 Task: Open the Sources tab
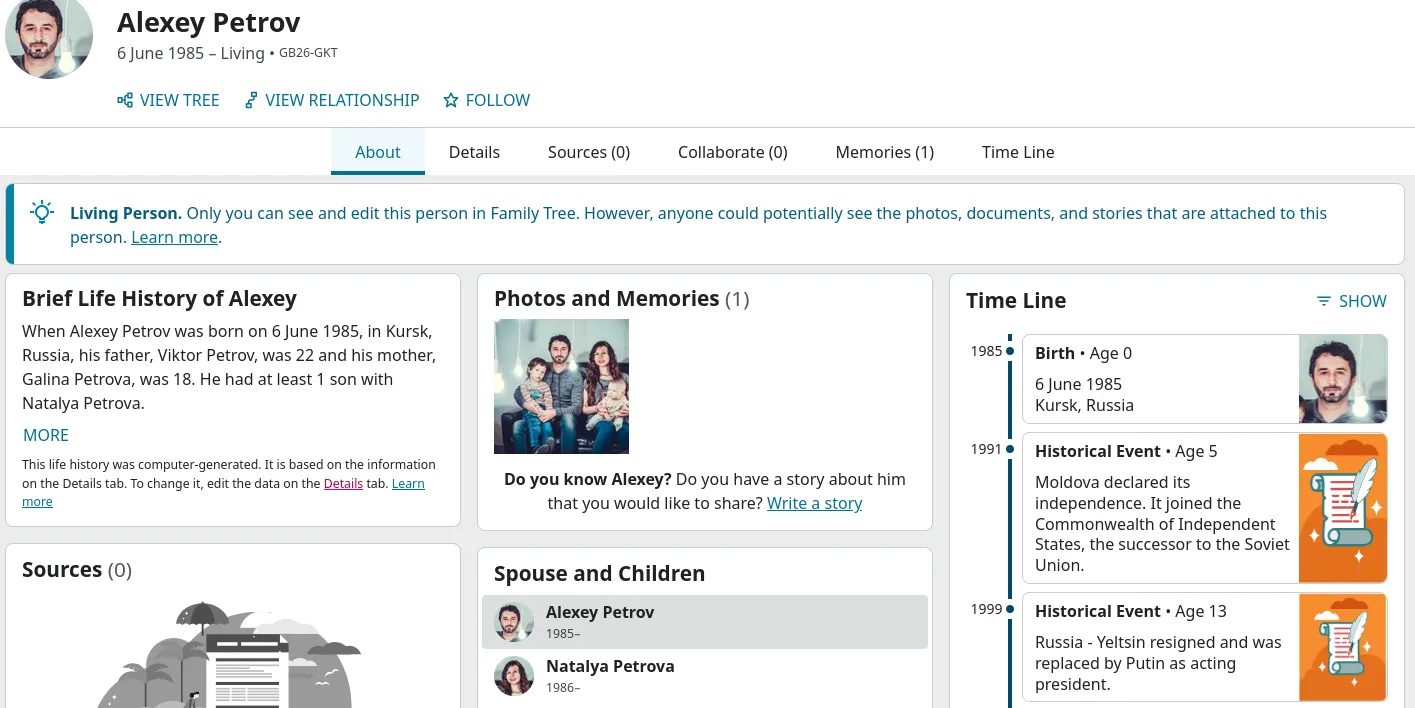588,152
